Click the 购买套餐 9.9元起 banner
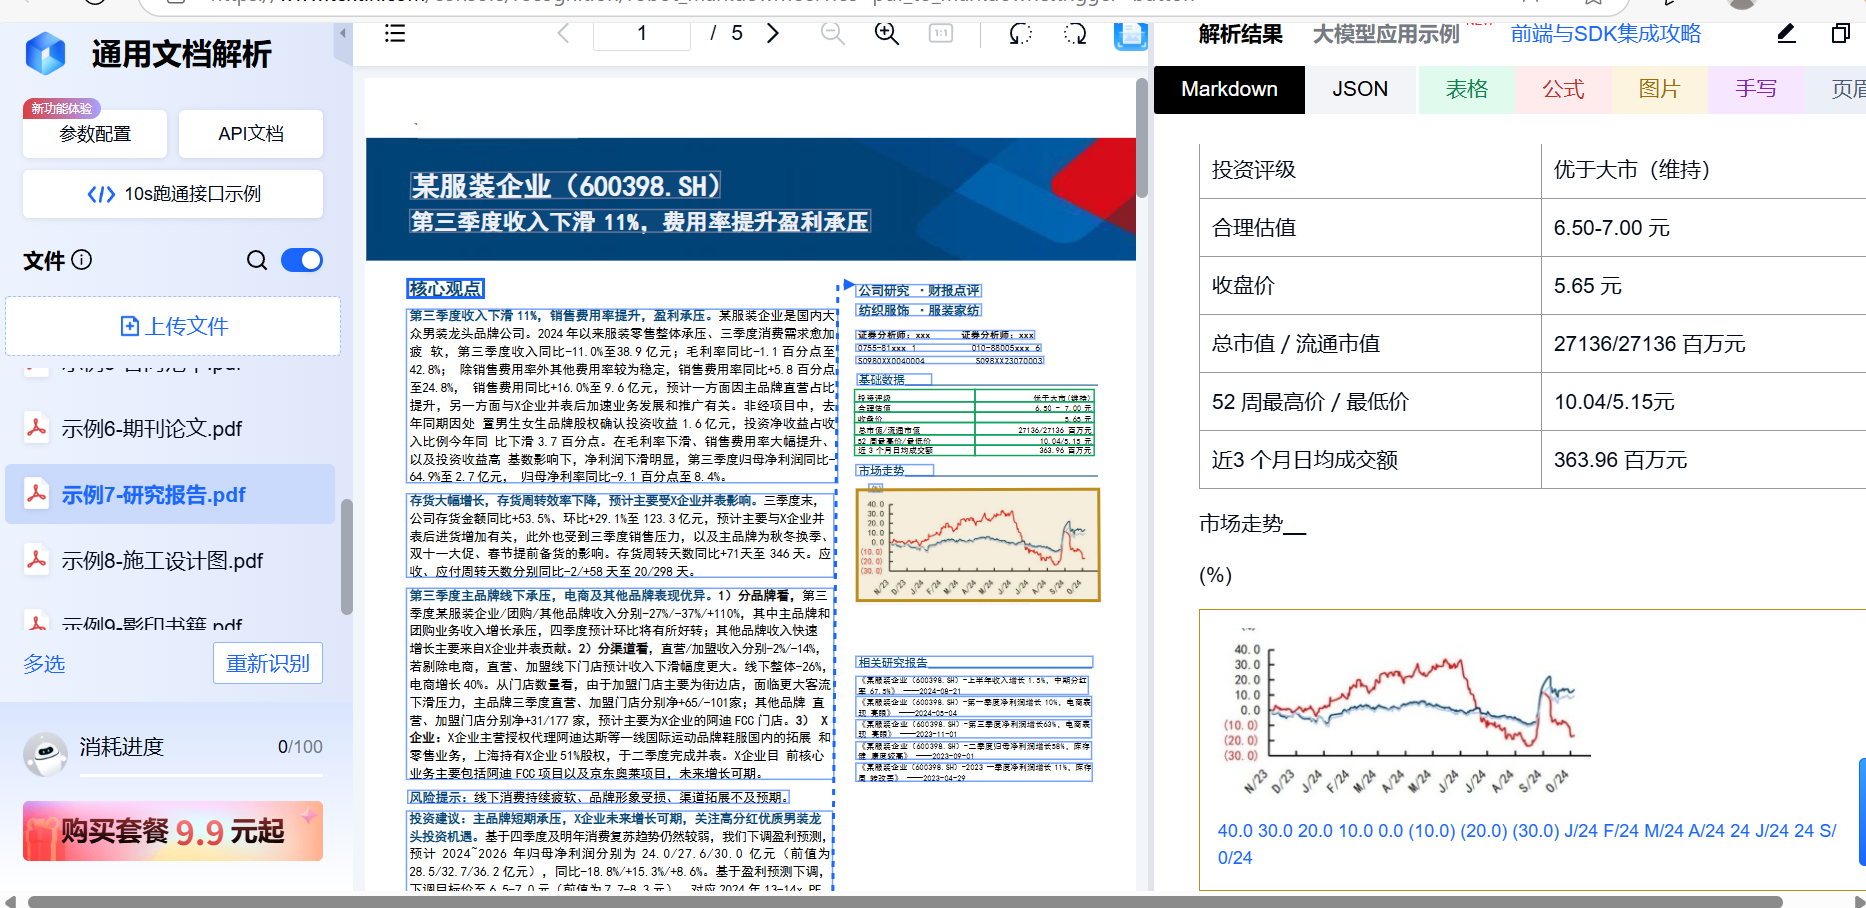This screenshot has width=1866, height=908. coord(173,831)
